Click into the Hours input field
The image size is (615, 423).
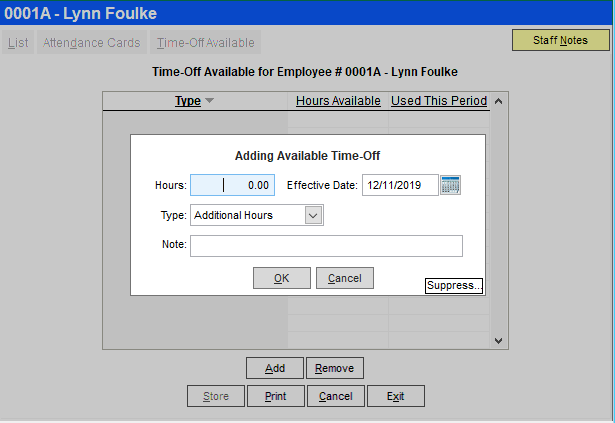point(232,185)
